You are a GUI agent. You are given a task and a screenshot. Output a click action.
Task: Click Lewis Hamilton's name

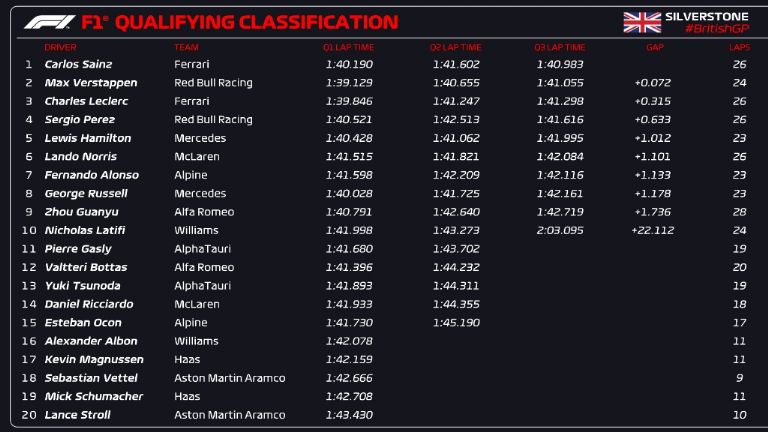pyautogui.click(x=88, y=138)
